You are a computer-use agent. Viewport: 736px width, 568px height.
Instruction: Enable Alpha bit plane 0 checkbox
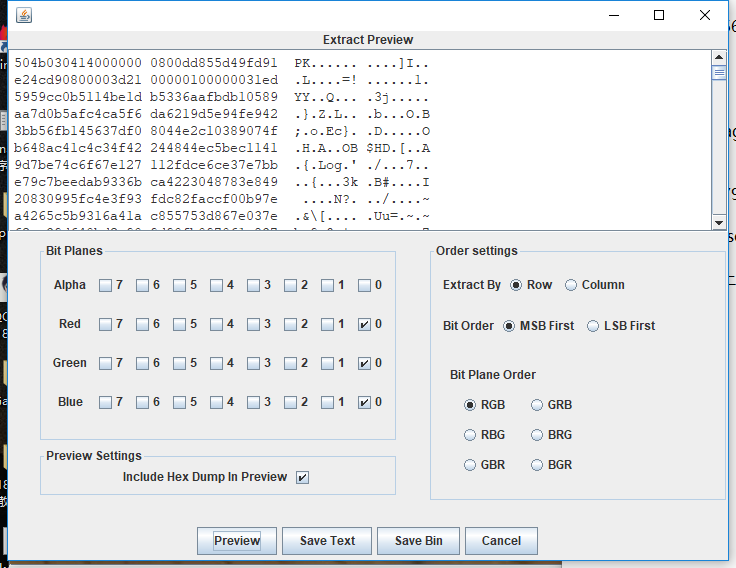365,285
